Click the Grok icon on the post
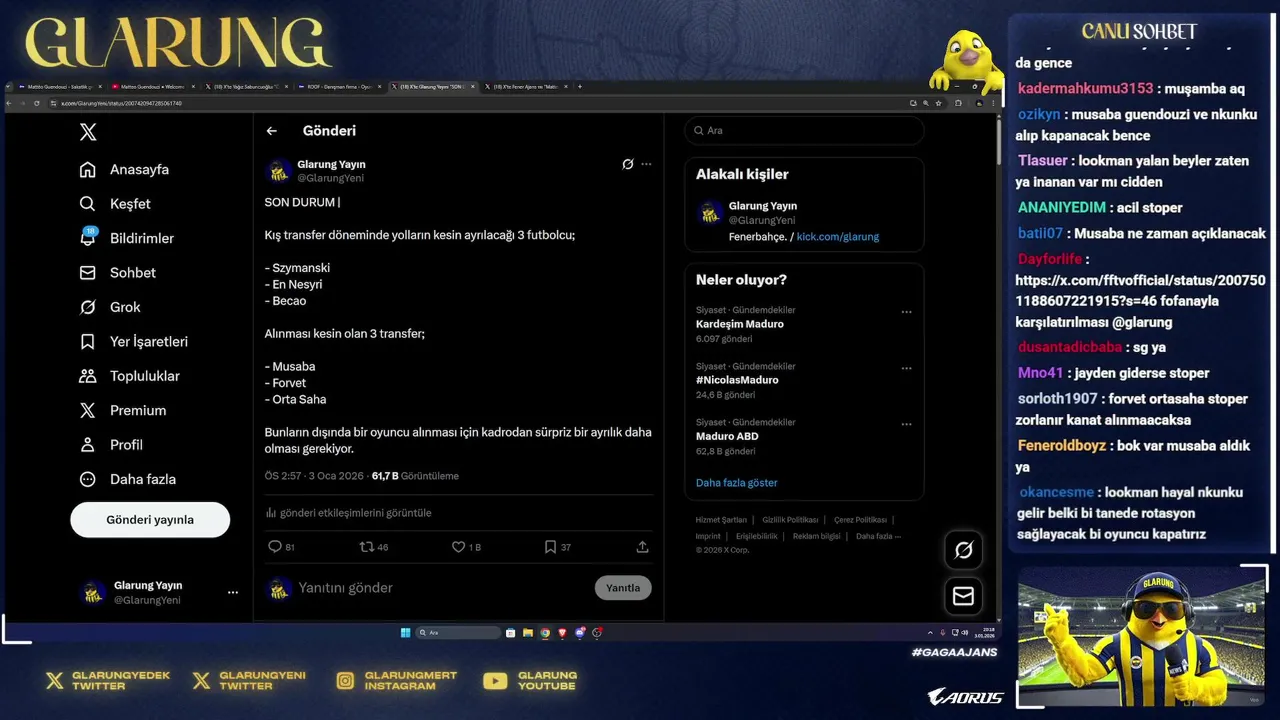The height and width of the screenshot is (720, 1280). [x=627, y=164]
